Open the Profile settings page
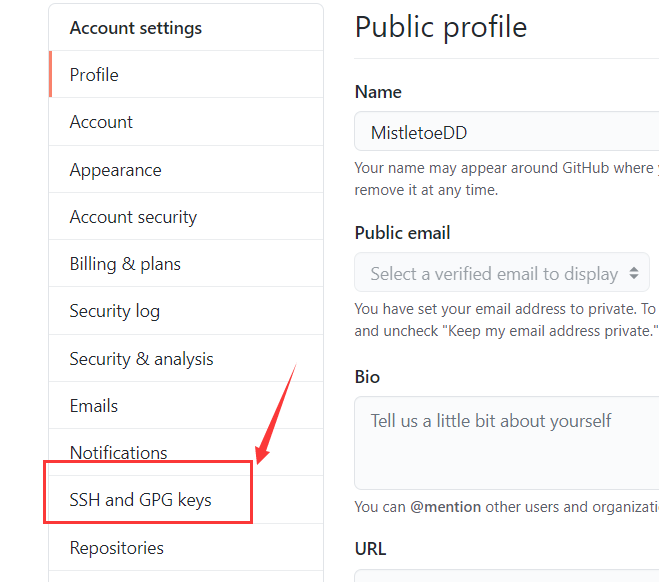This screenshot has width=659, height=582. click(x=94, y=75)
